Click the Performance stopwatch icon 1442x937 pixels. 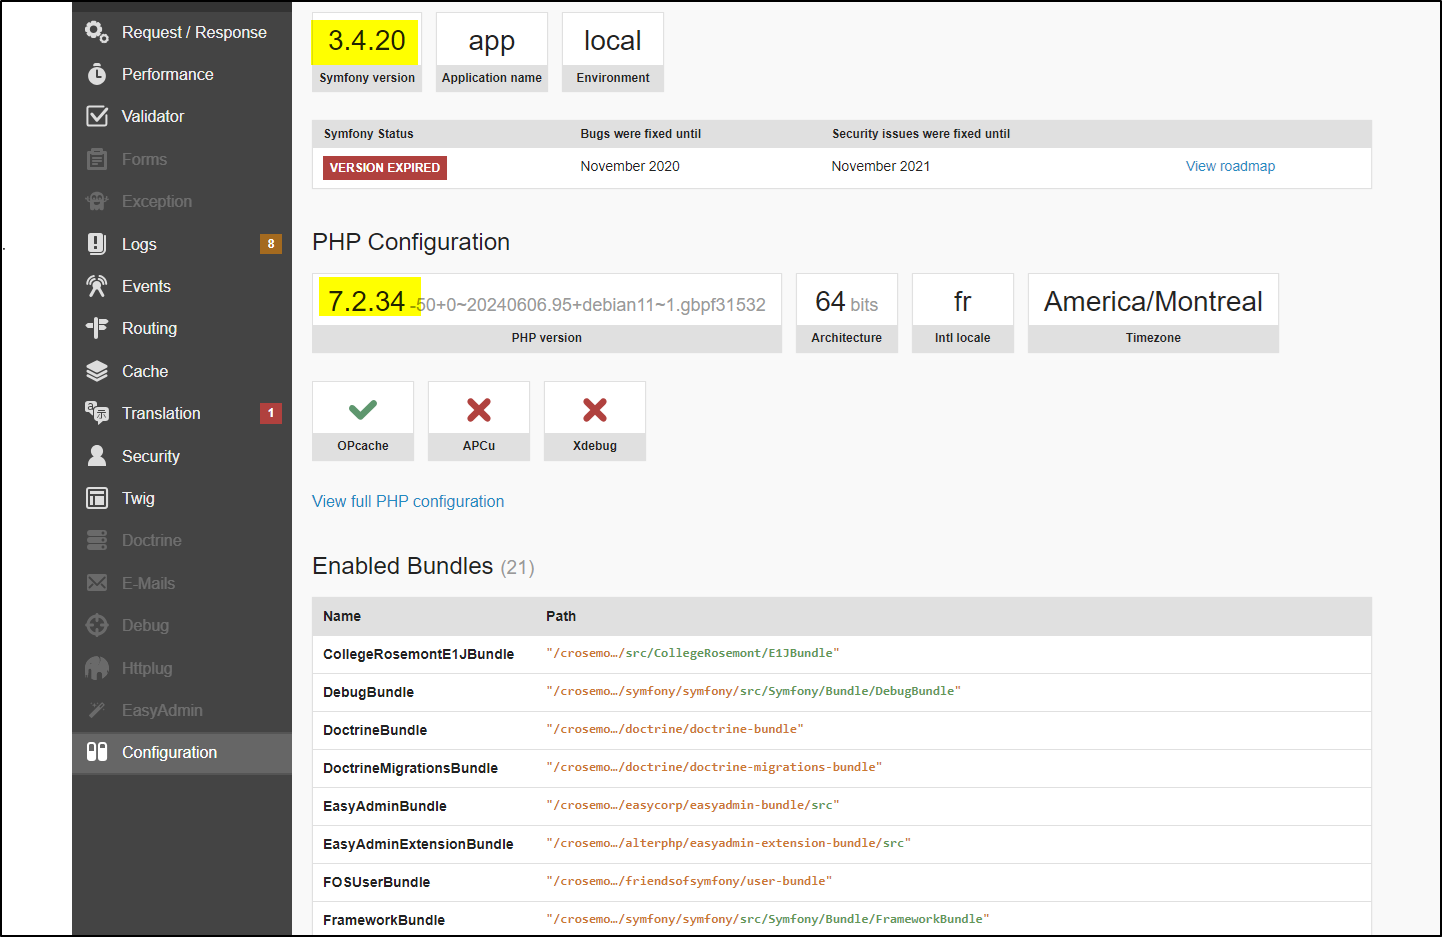coord(97,74)
